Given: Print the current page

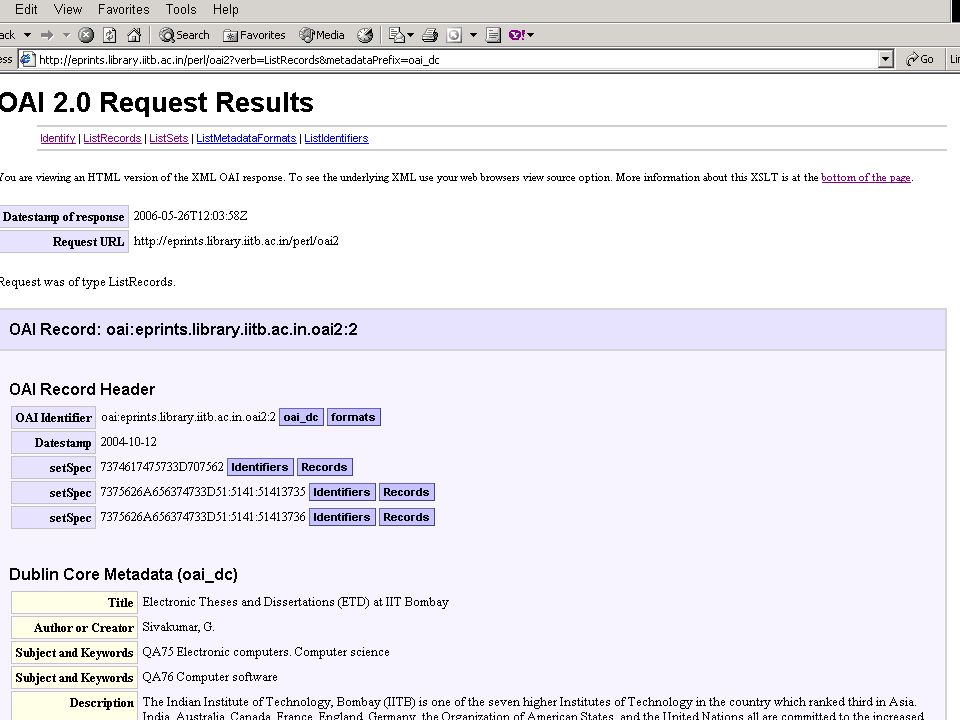Looking at the screenshot, I should click(x=430, y=35).
